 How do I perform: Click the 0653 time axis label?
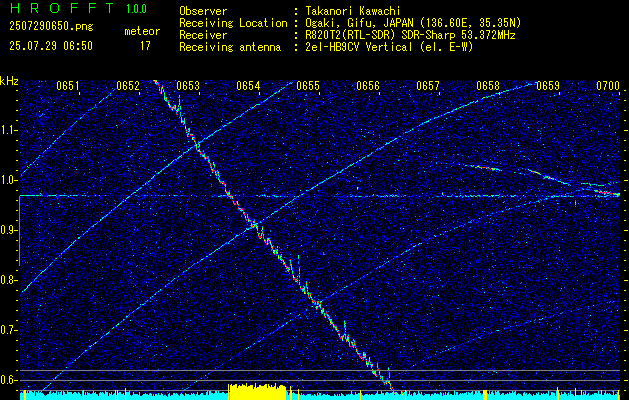[188, 86]
